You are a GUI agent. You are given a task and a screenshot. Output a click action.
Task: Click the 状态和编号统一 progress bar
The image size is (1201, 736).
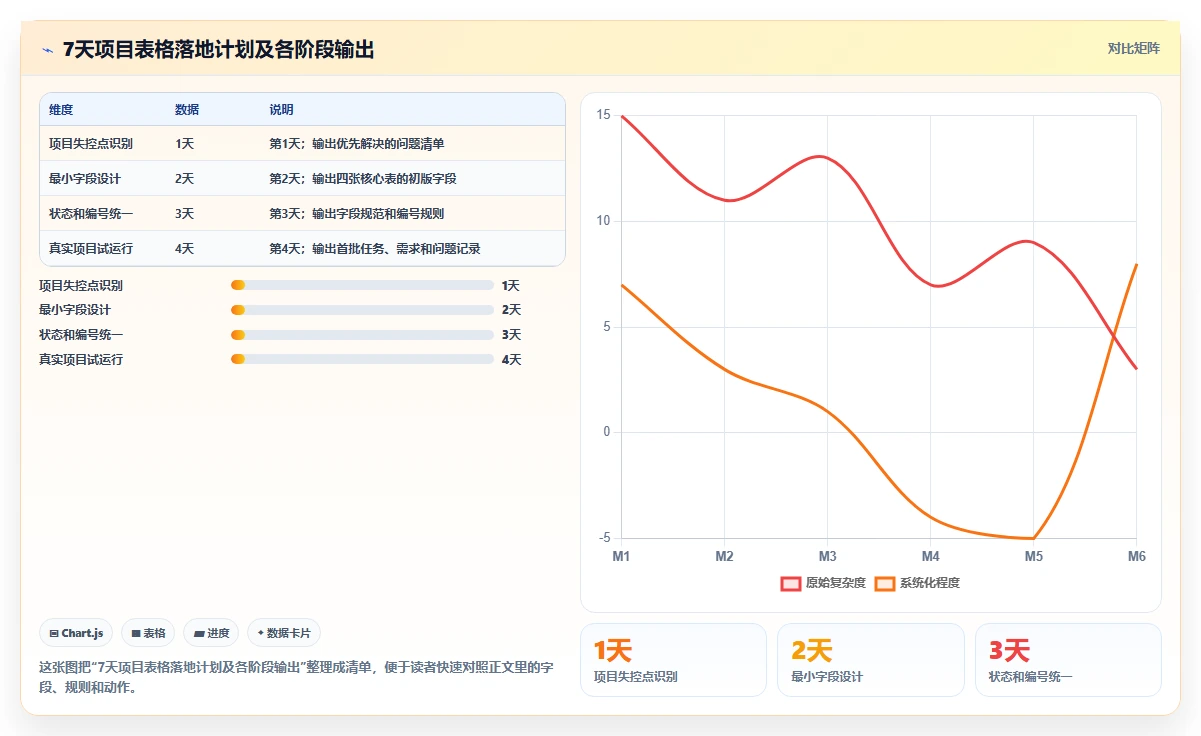pos(362,335)
